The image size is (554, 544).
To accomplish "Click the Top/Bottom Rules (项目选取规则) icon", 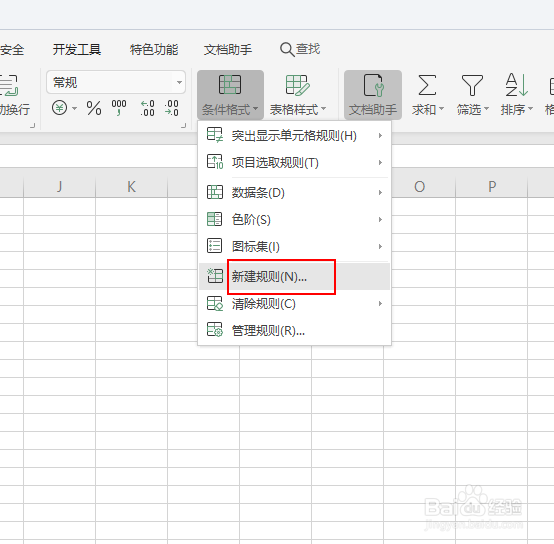I will (215, 162).
